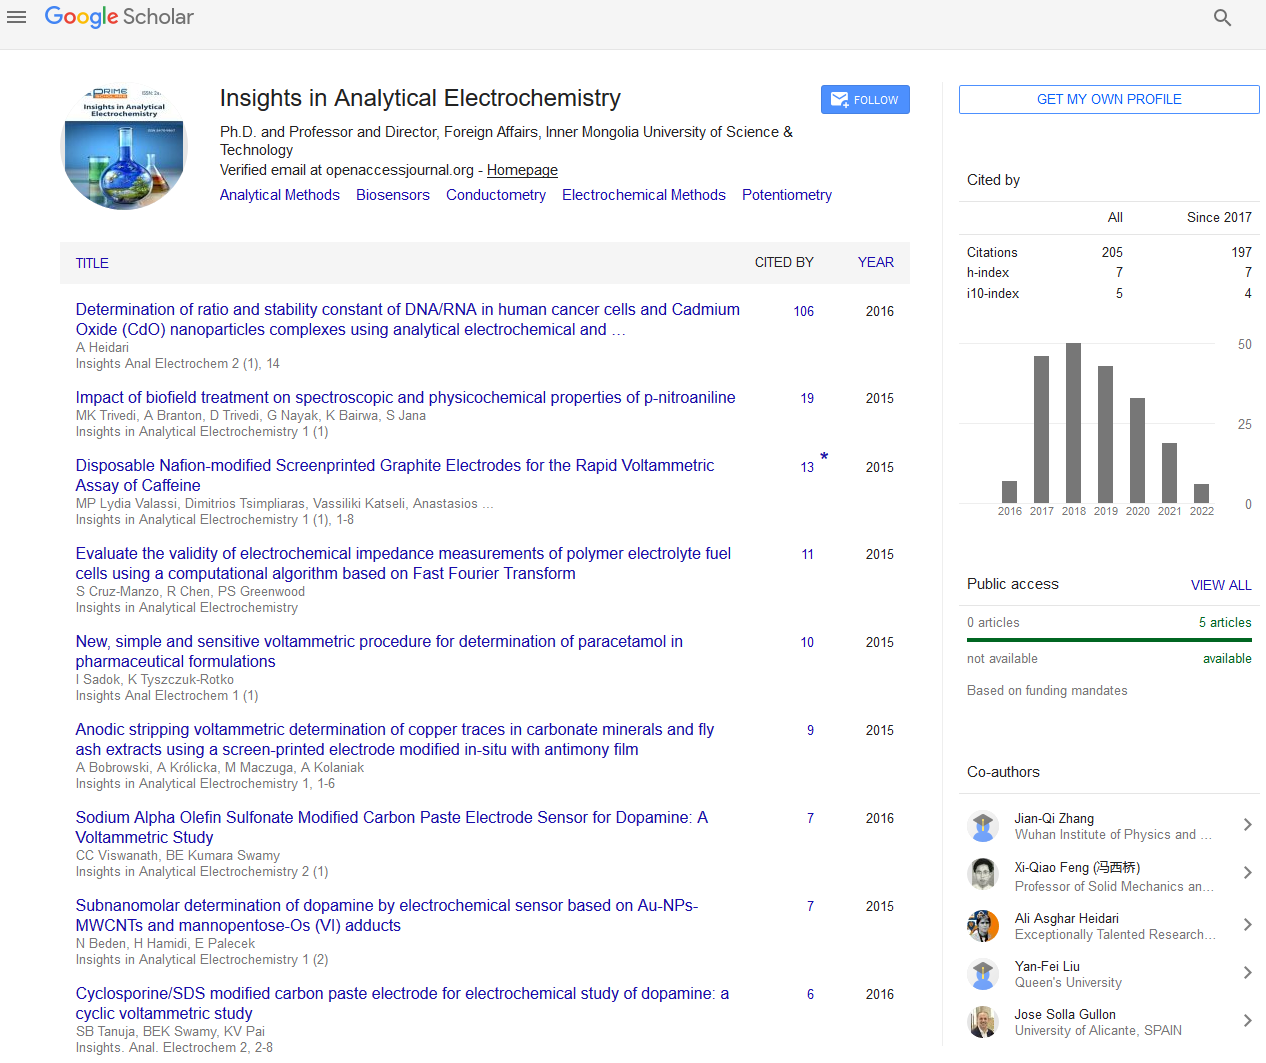This screenshot has width=1266, height=1063.
Task: Click Jose Solla Gullon's profile photo
Action: pos(983,1022)
